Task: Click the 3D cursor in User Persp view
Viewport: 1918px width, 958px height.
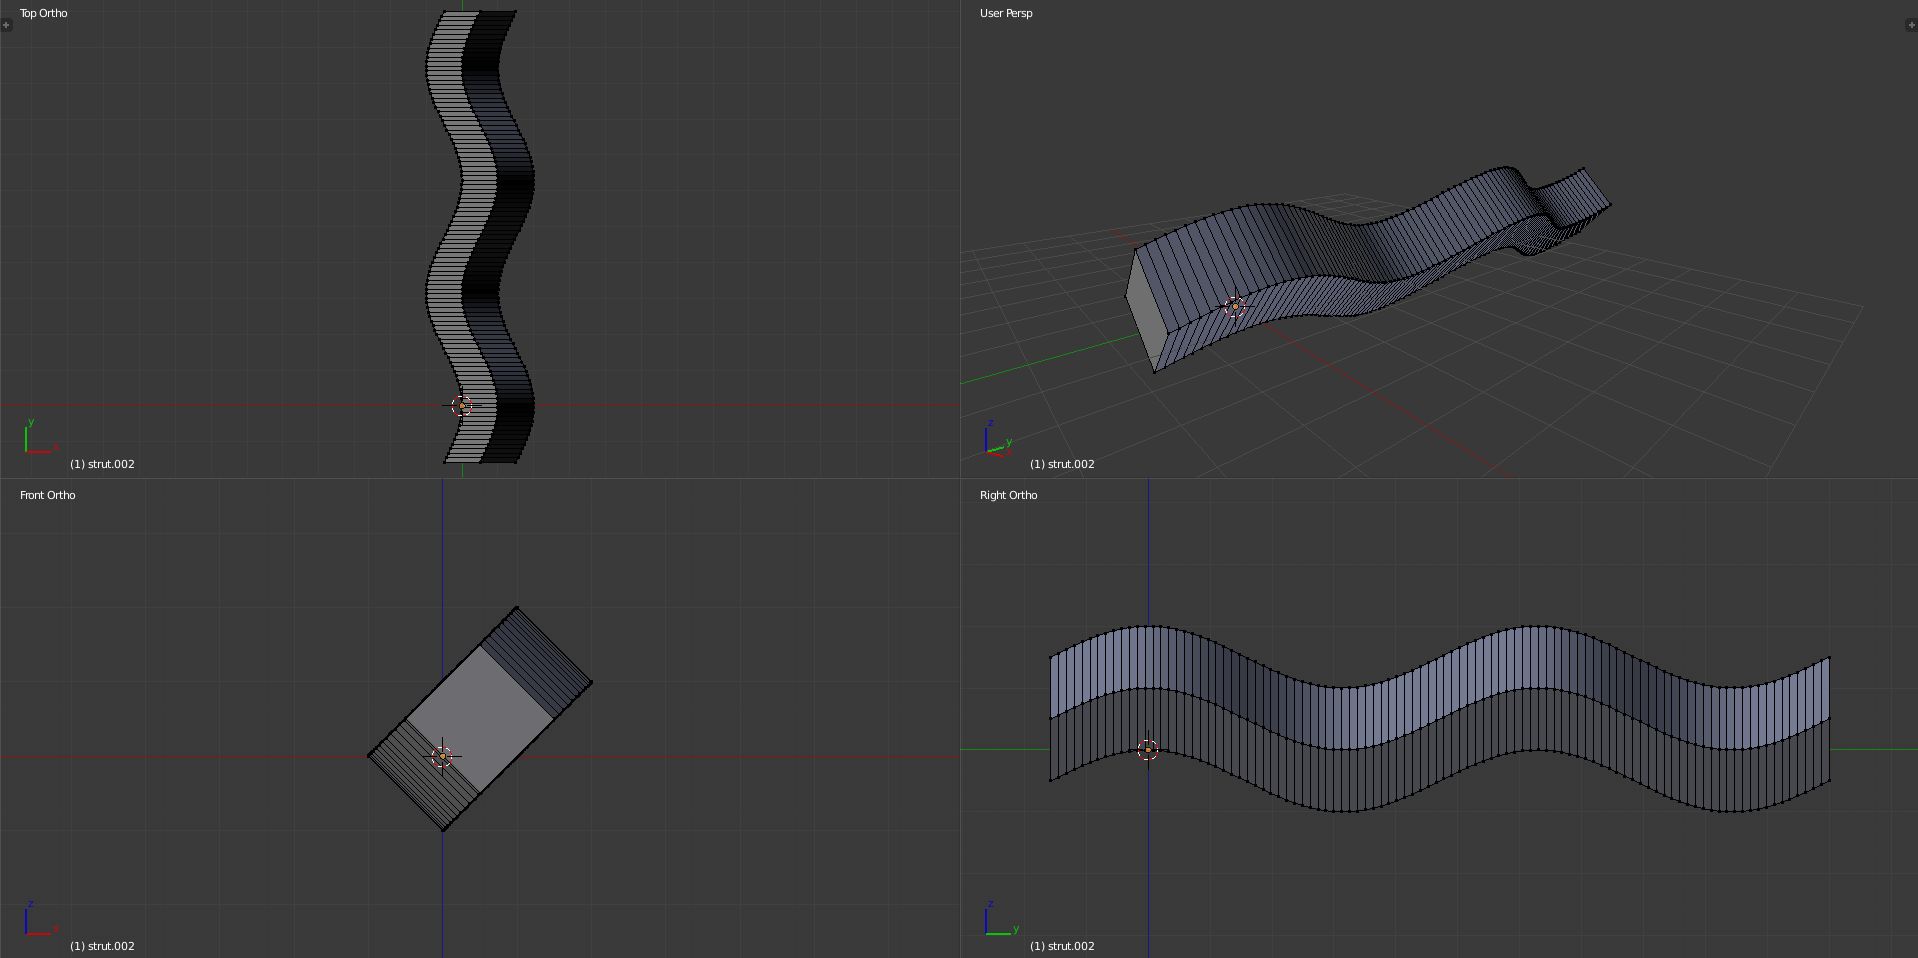Action: [1235, 307]
